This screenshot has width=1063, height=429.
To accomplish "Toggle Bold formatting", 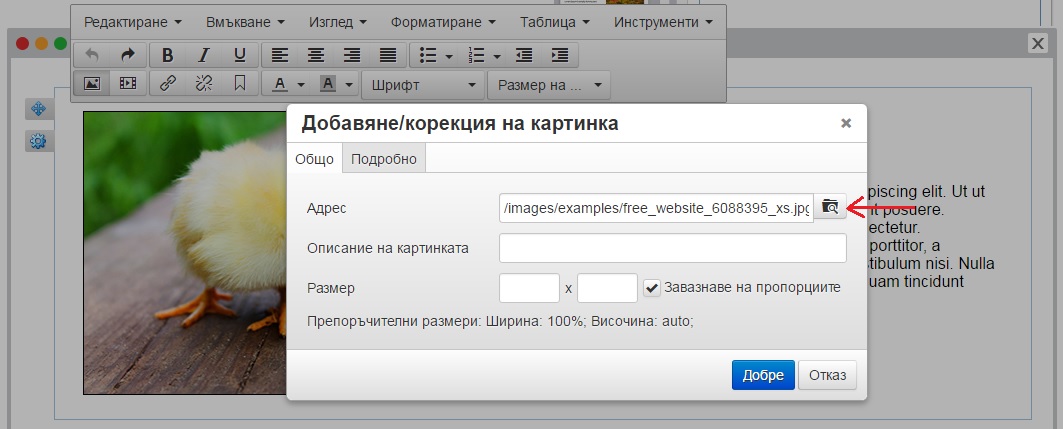I will [x=168, y=56].
